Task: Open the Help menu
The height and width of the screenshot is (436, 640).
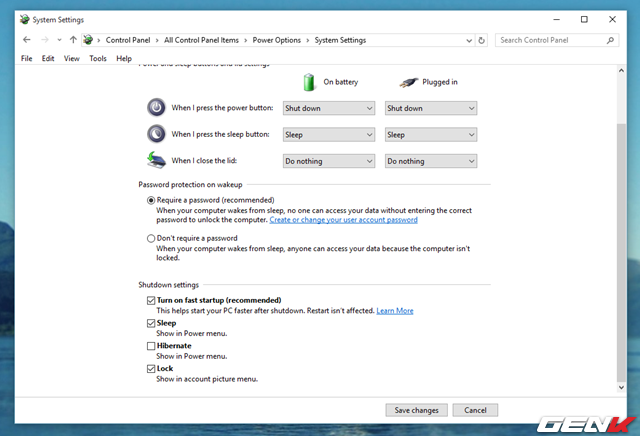Action: point(124,58)
